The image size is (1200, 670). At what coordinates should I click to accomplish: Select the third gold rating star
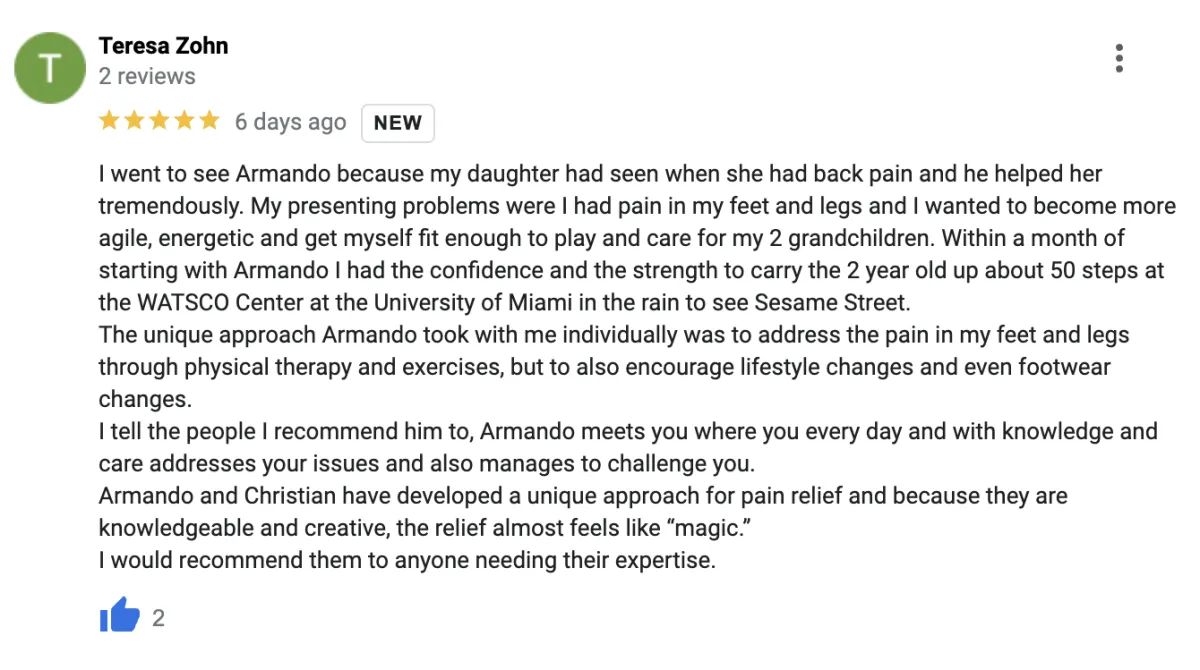pos(159,121)
